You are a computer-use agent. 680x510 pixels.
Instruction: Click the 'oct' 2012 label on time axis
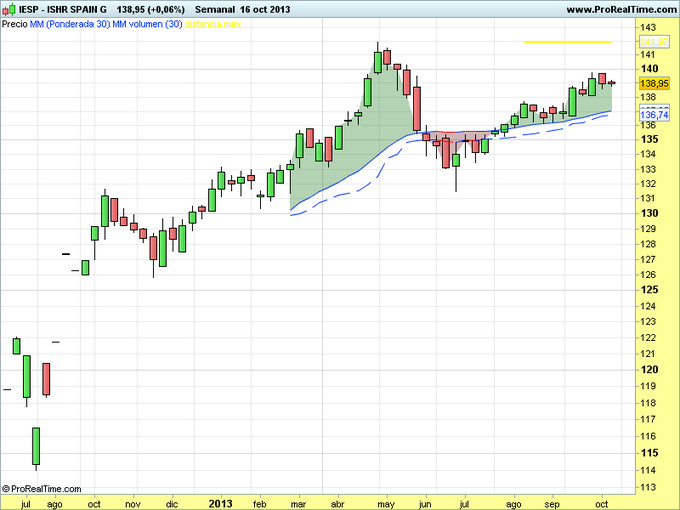94,506
